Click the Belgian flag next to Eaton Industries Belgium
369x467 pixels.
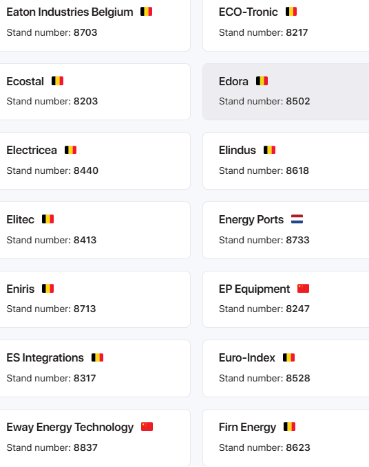(x=146, y=12)
